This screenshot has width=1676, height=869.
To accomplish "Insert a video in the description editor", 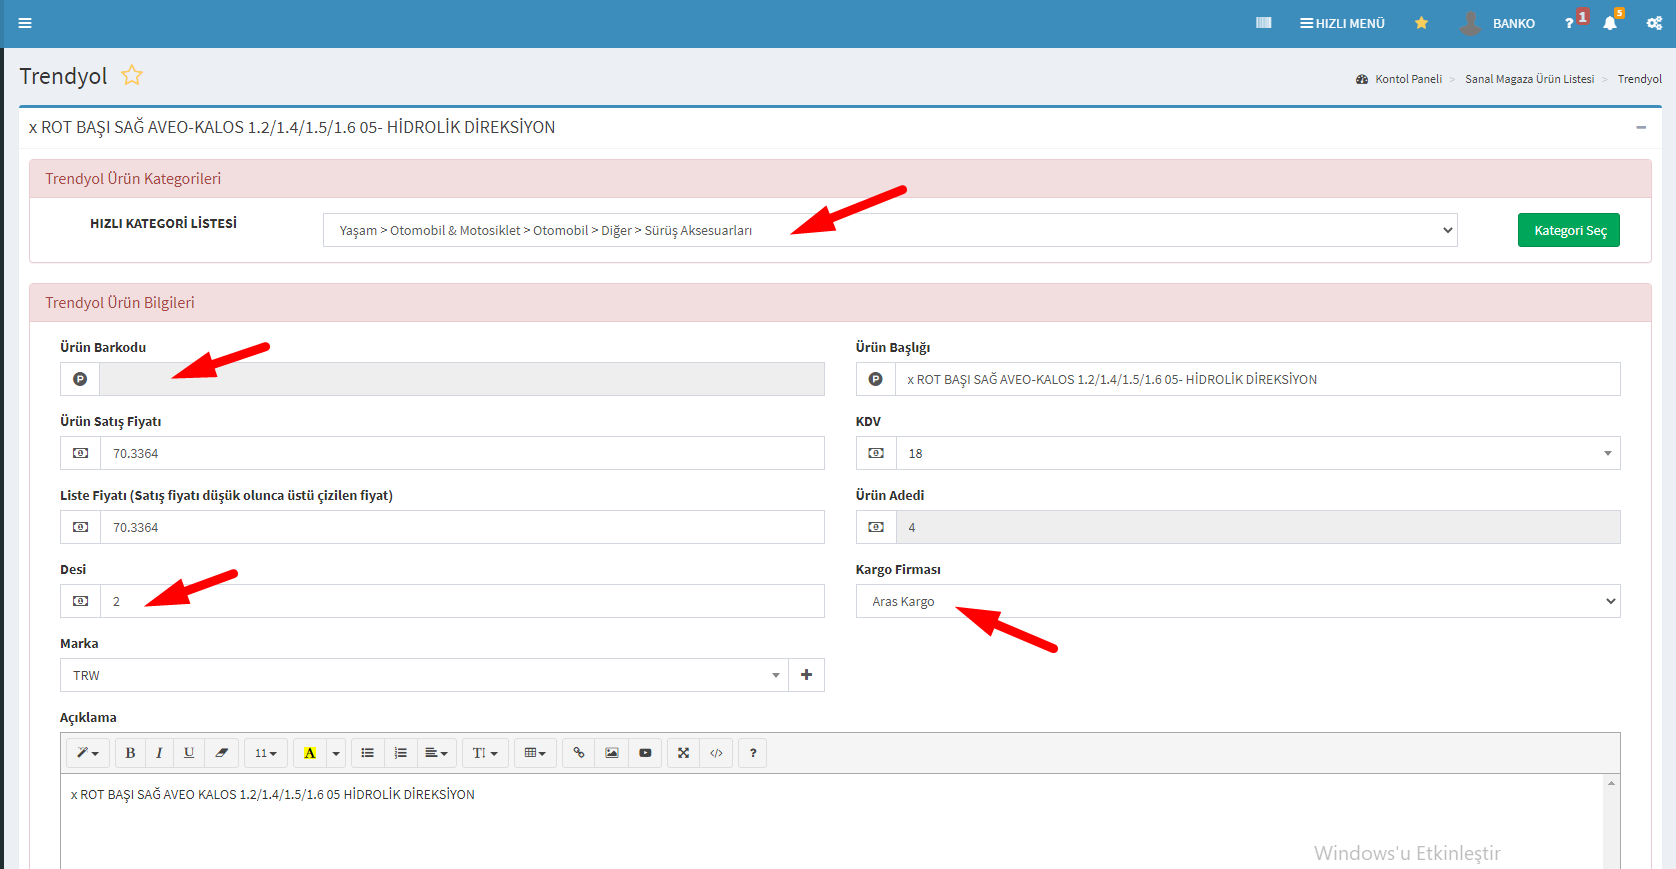I will 645,753.
